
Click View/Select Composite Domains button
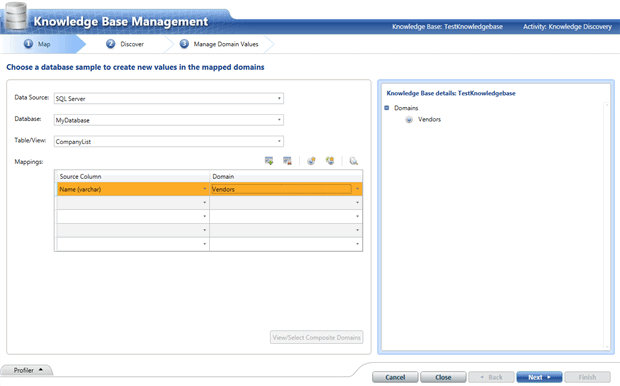[316, 337]
